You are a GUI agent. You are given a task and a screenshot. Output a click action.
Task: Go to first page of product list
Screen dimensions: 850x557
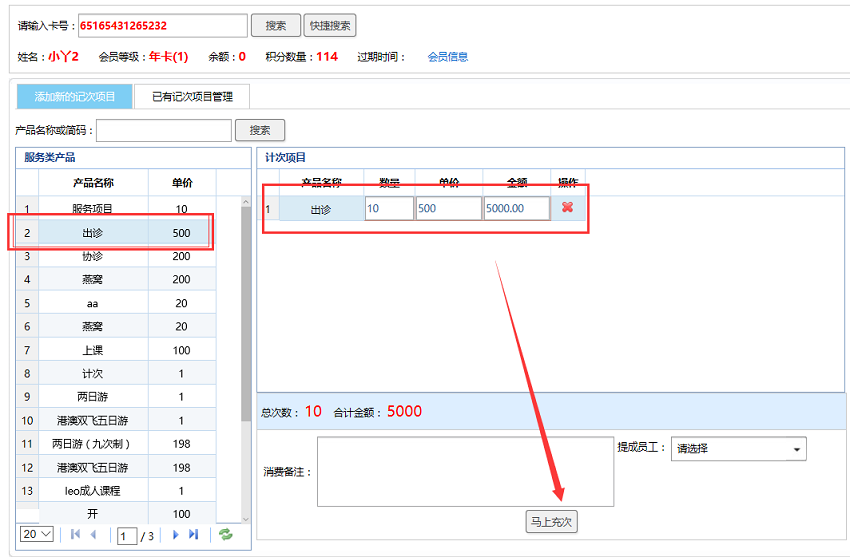coord(75,535)
